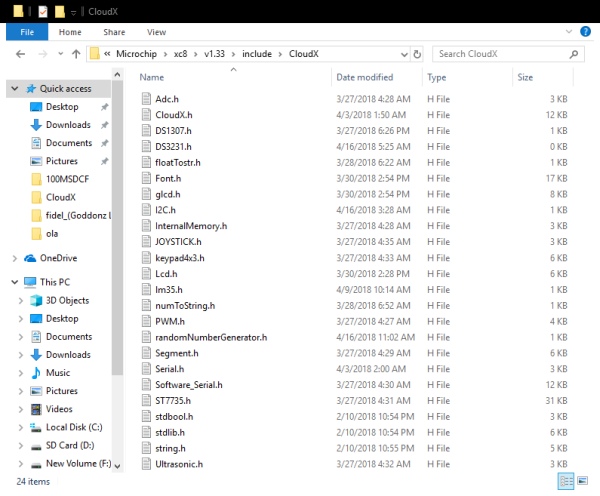Select the DS1307.h file icon
This screenshot has height=496, width=600.
pyautogui.click(x=146, y=131)
